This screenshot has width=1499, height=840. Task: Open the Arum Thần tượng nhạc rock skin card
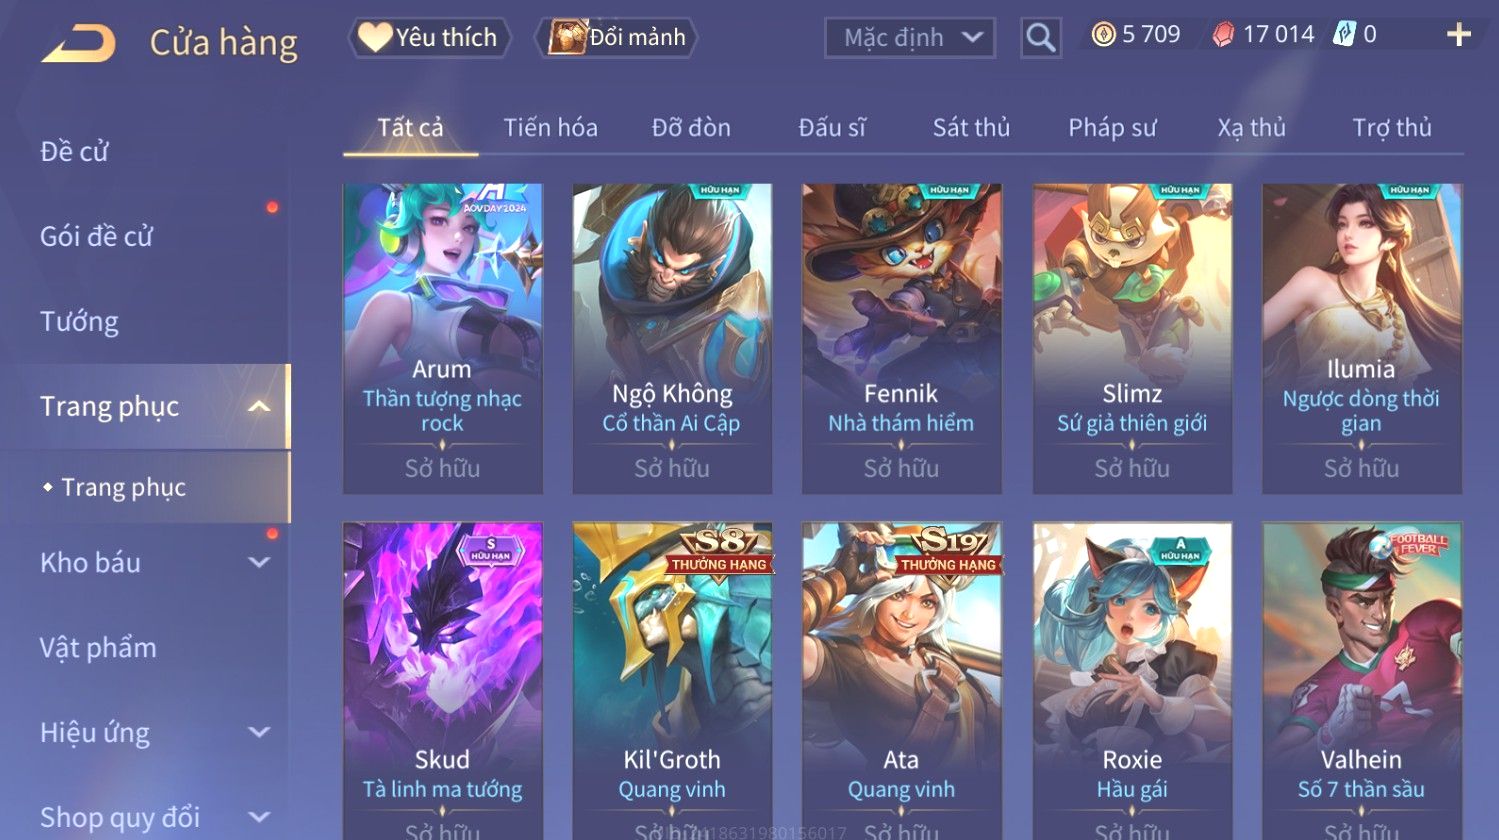[442, 338]
